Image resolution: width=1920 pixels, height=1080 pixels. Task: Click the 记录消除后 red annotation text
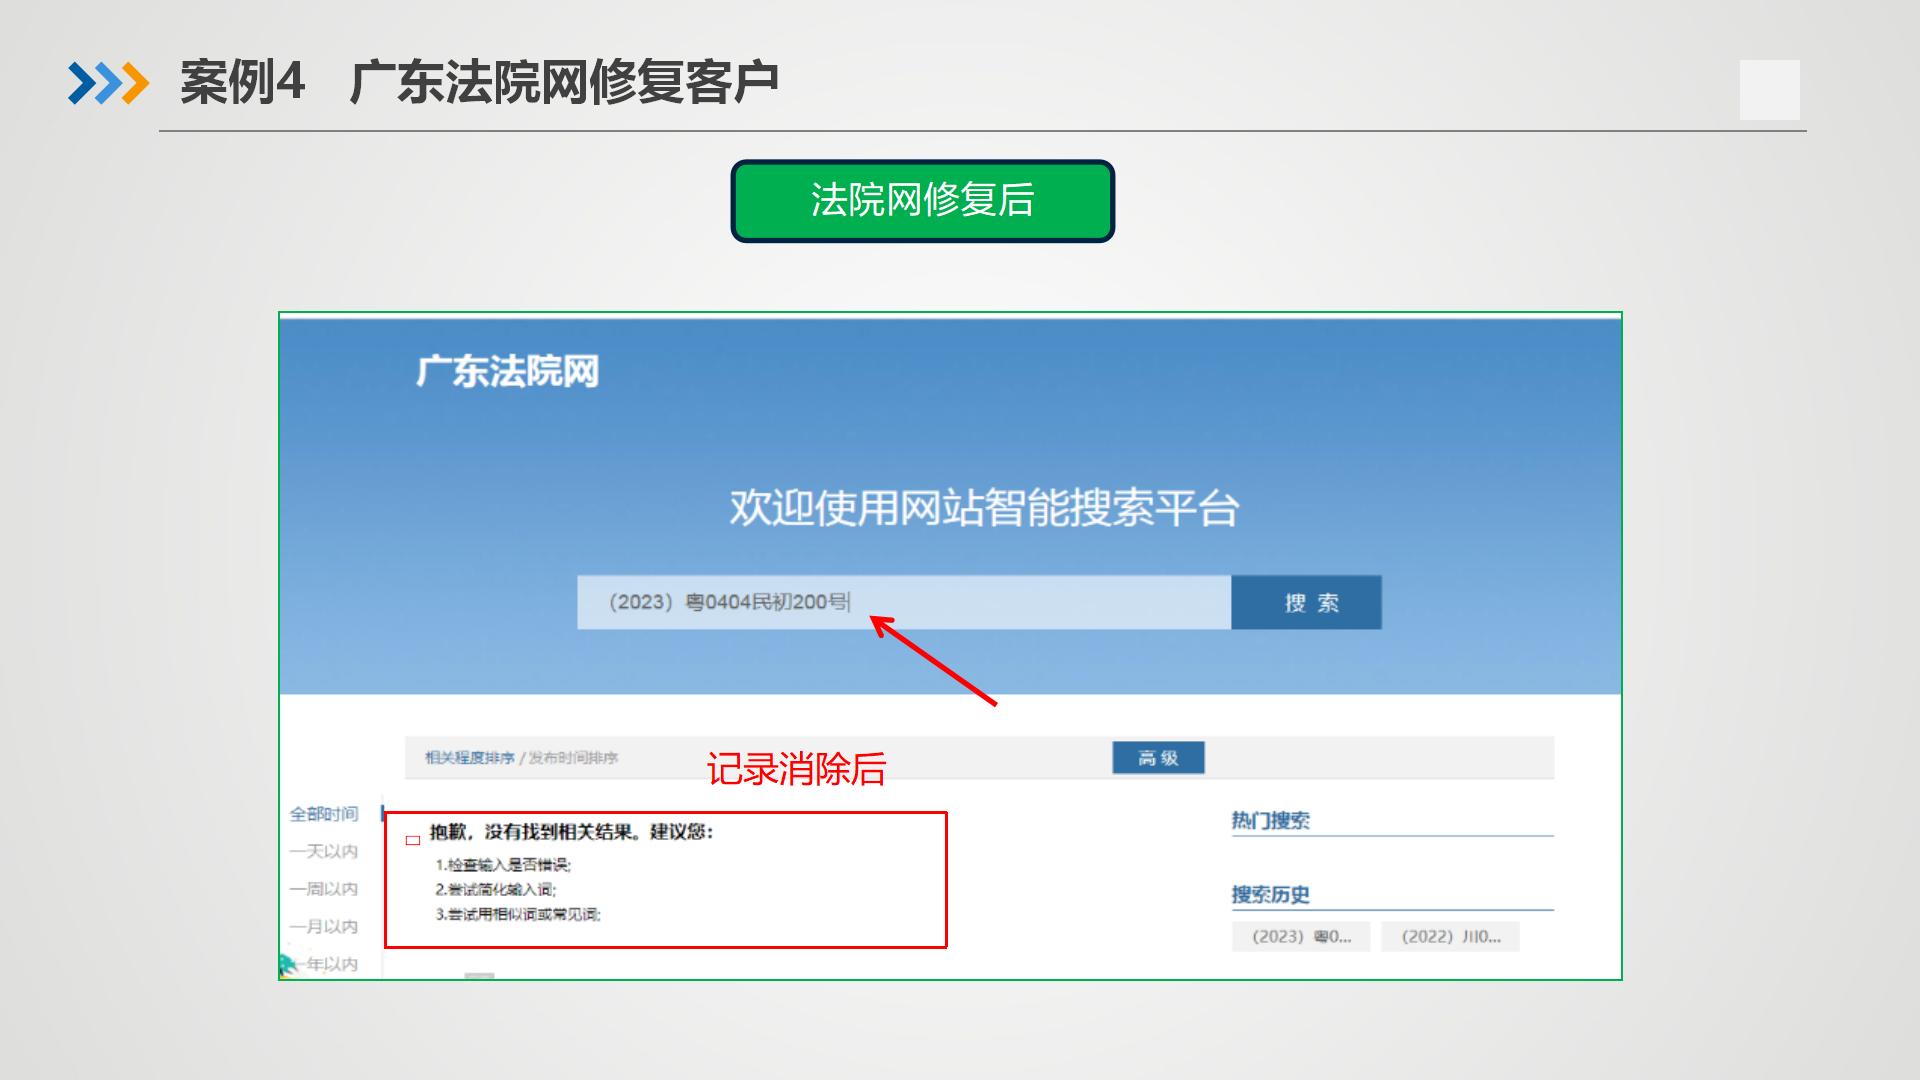796,769
